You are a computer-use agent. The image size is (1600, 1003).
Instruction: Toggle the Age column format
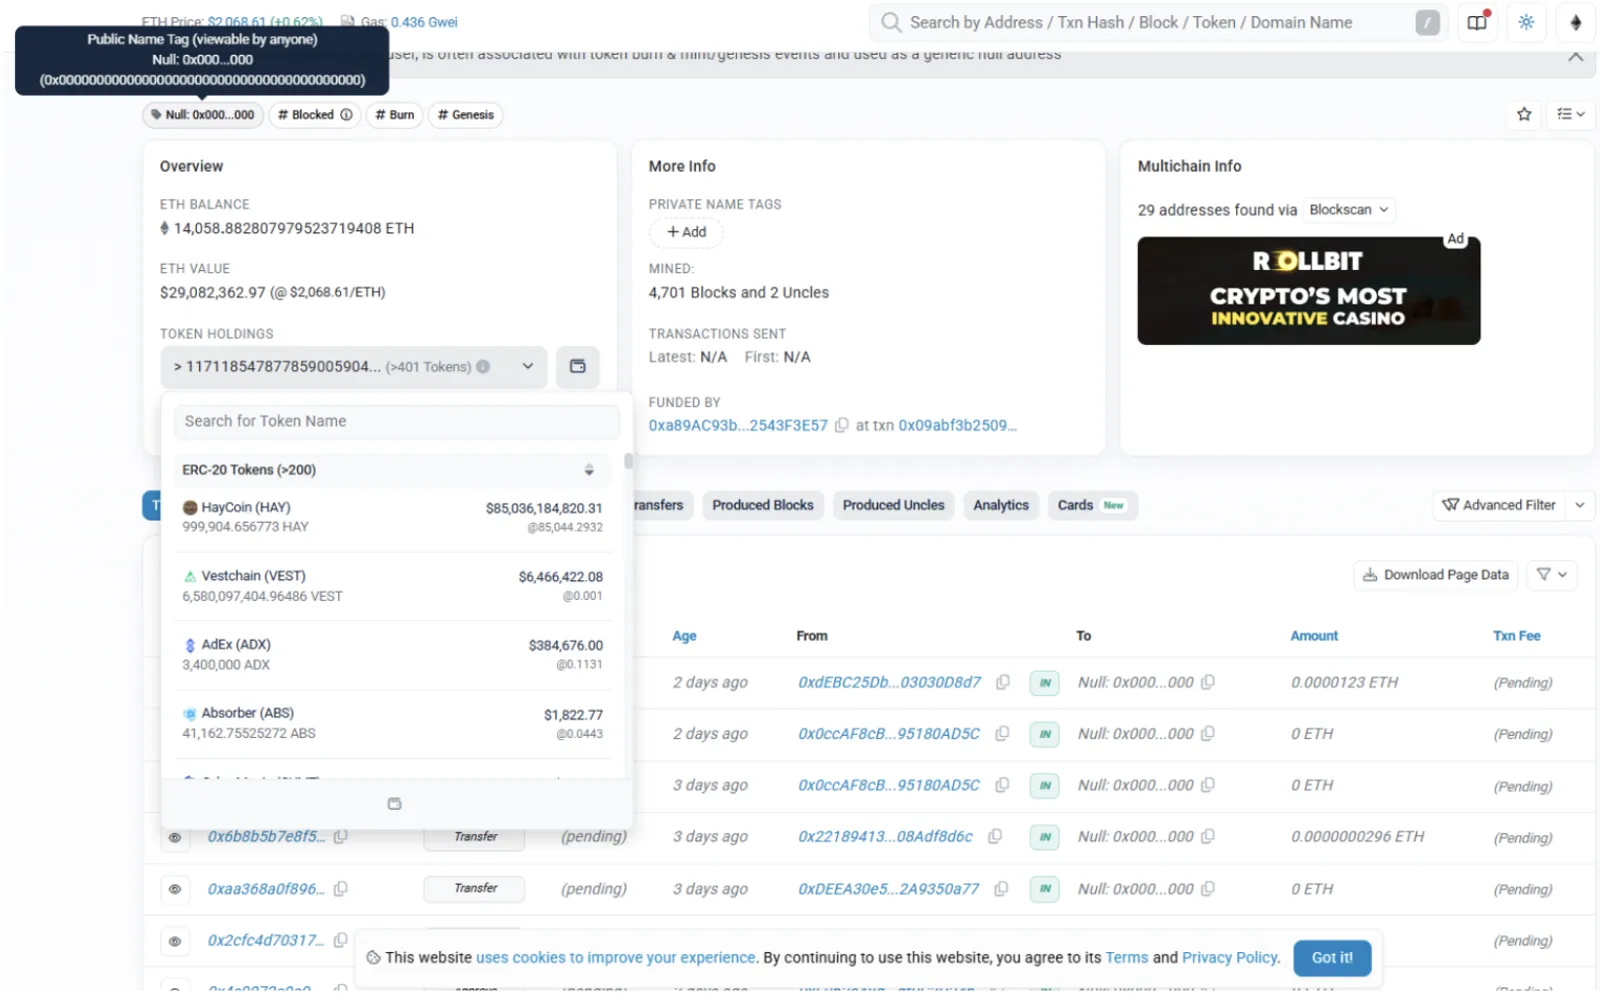pos(685,637)
